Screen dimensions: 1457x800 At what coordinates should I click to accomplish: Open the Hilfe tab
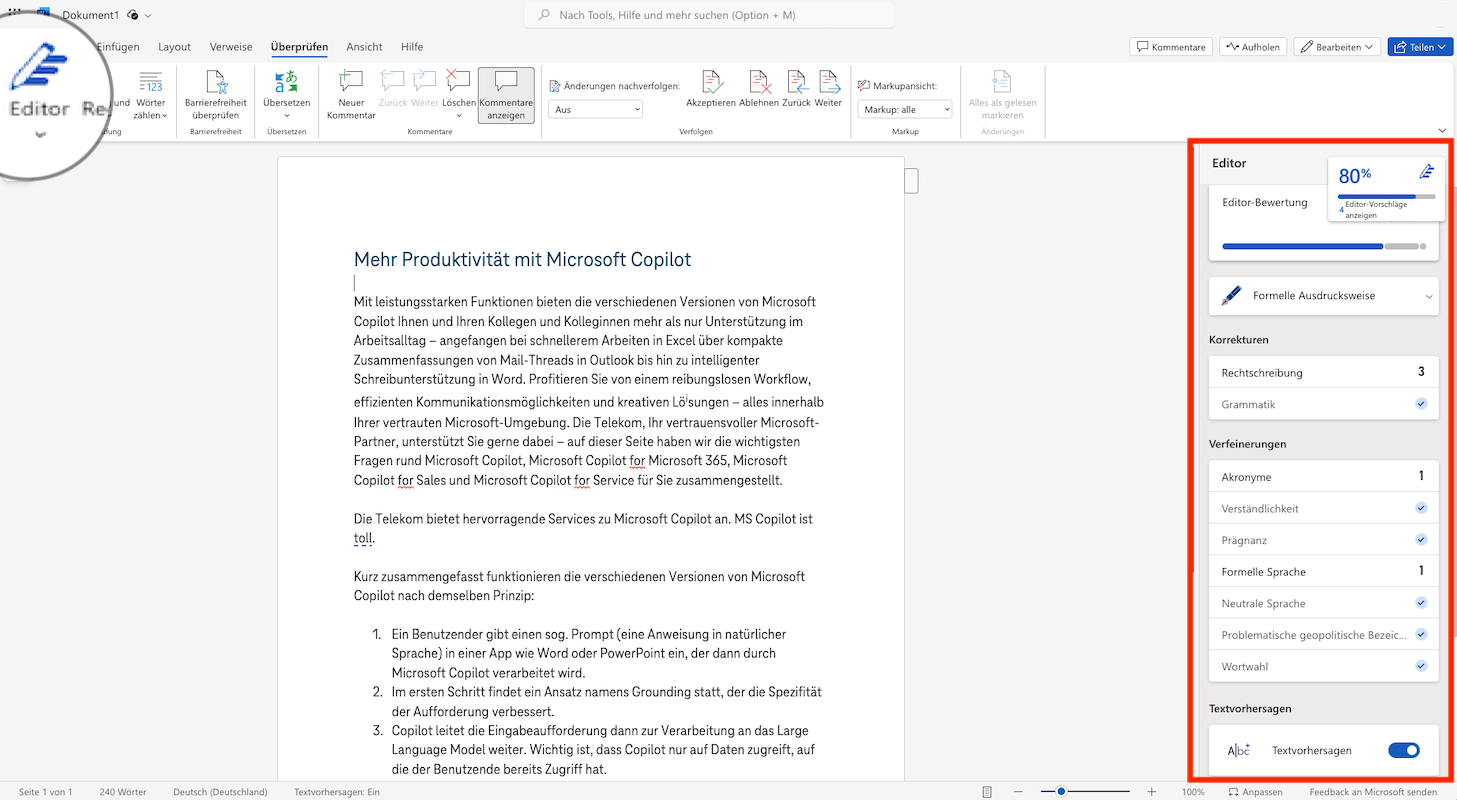click(412, 47)
